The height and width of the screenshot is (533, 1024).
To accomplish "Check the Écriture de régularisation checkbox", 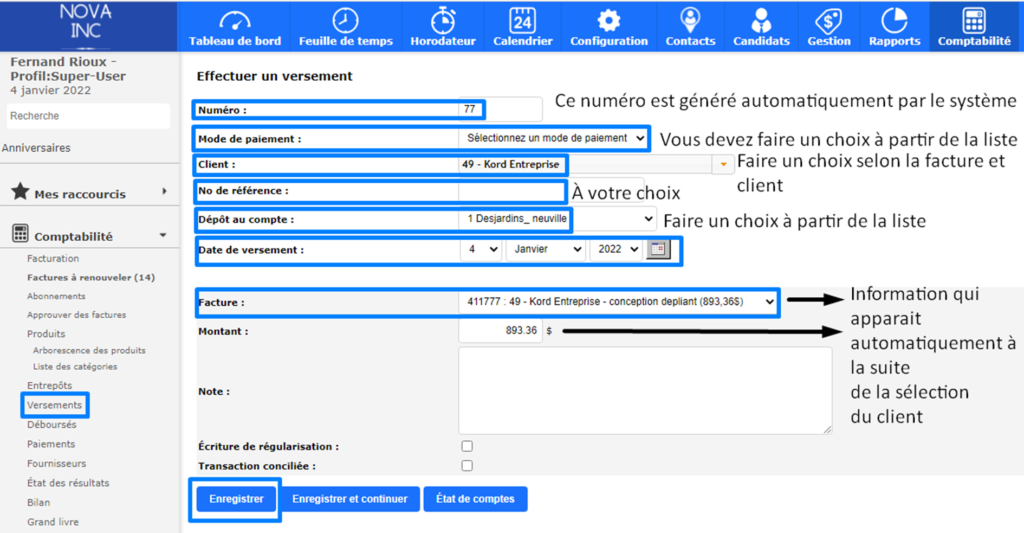I will (x=467, y=446).
